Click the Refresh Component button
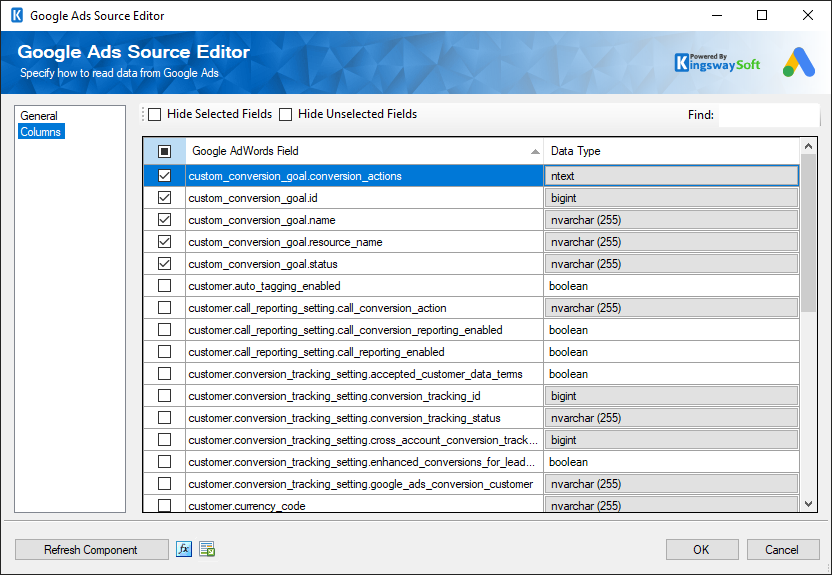 pos(91,550)
